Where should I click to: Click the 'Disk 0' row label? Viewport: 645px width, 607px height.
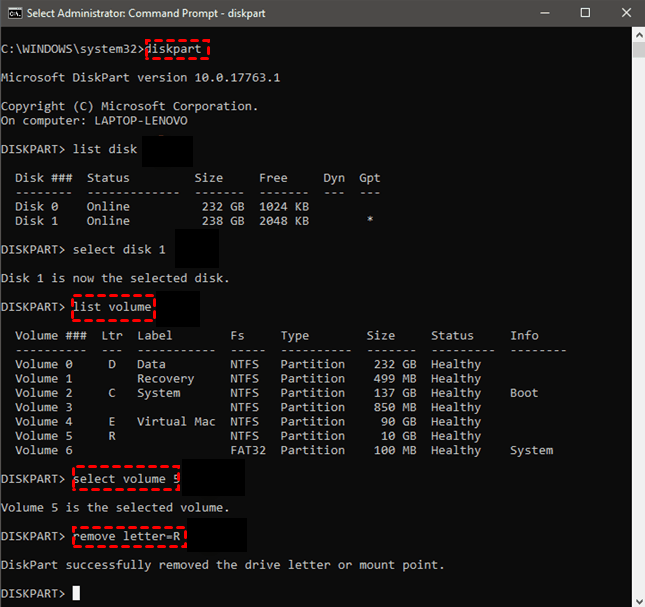37,206
